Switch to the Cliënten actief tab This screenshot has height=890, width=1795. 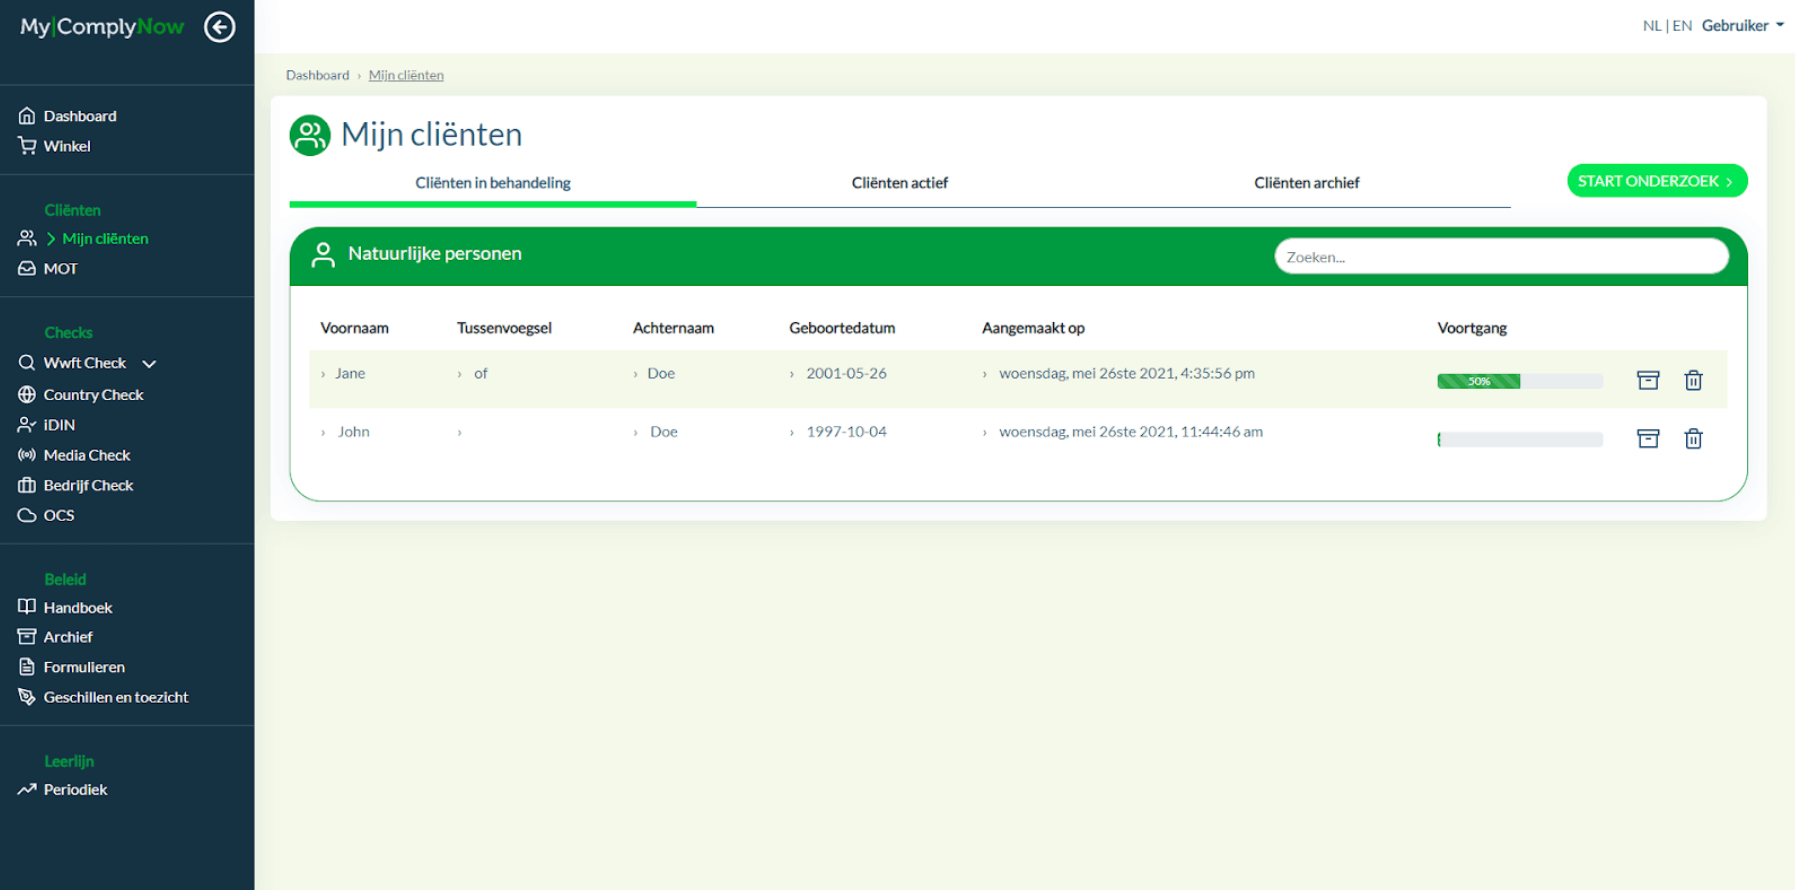pos(899,183)
